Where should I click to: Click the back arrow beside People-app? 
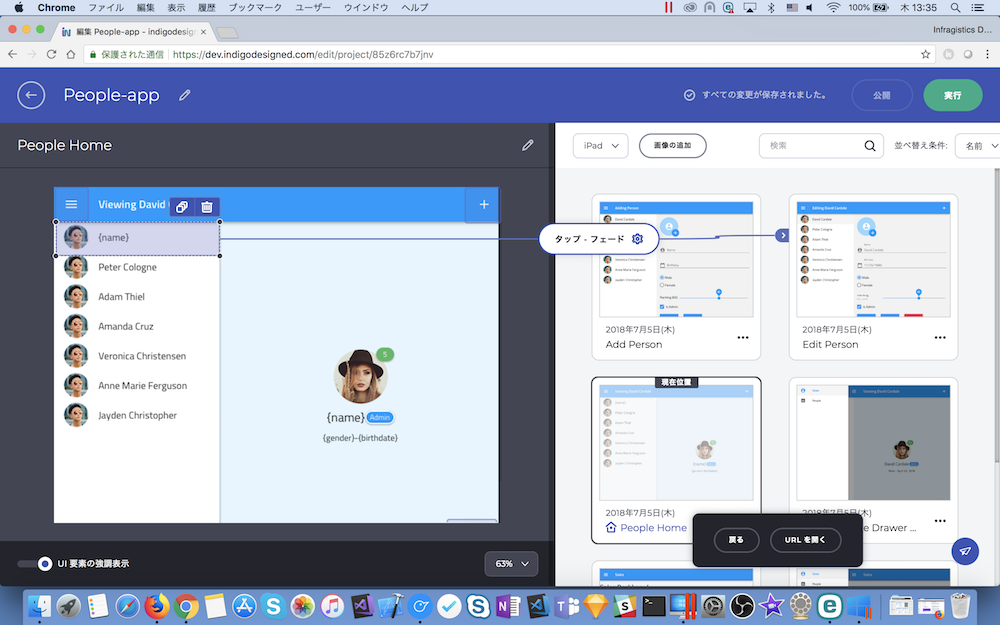pos(31,95)
